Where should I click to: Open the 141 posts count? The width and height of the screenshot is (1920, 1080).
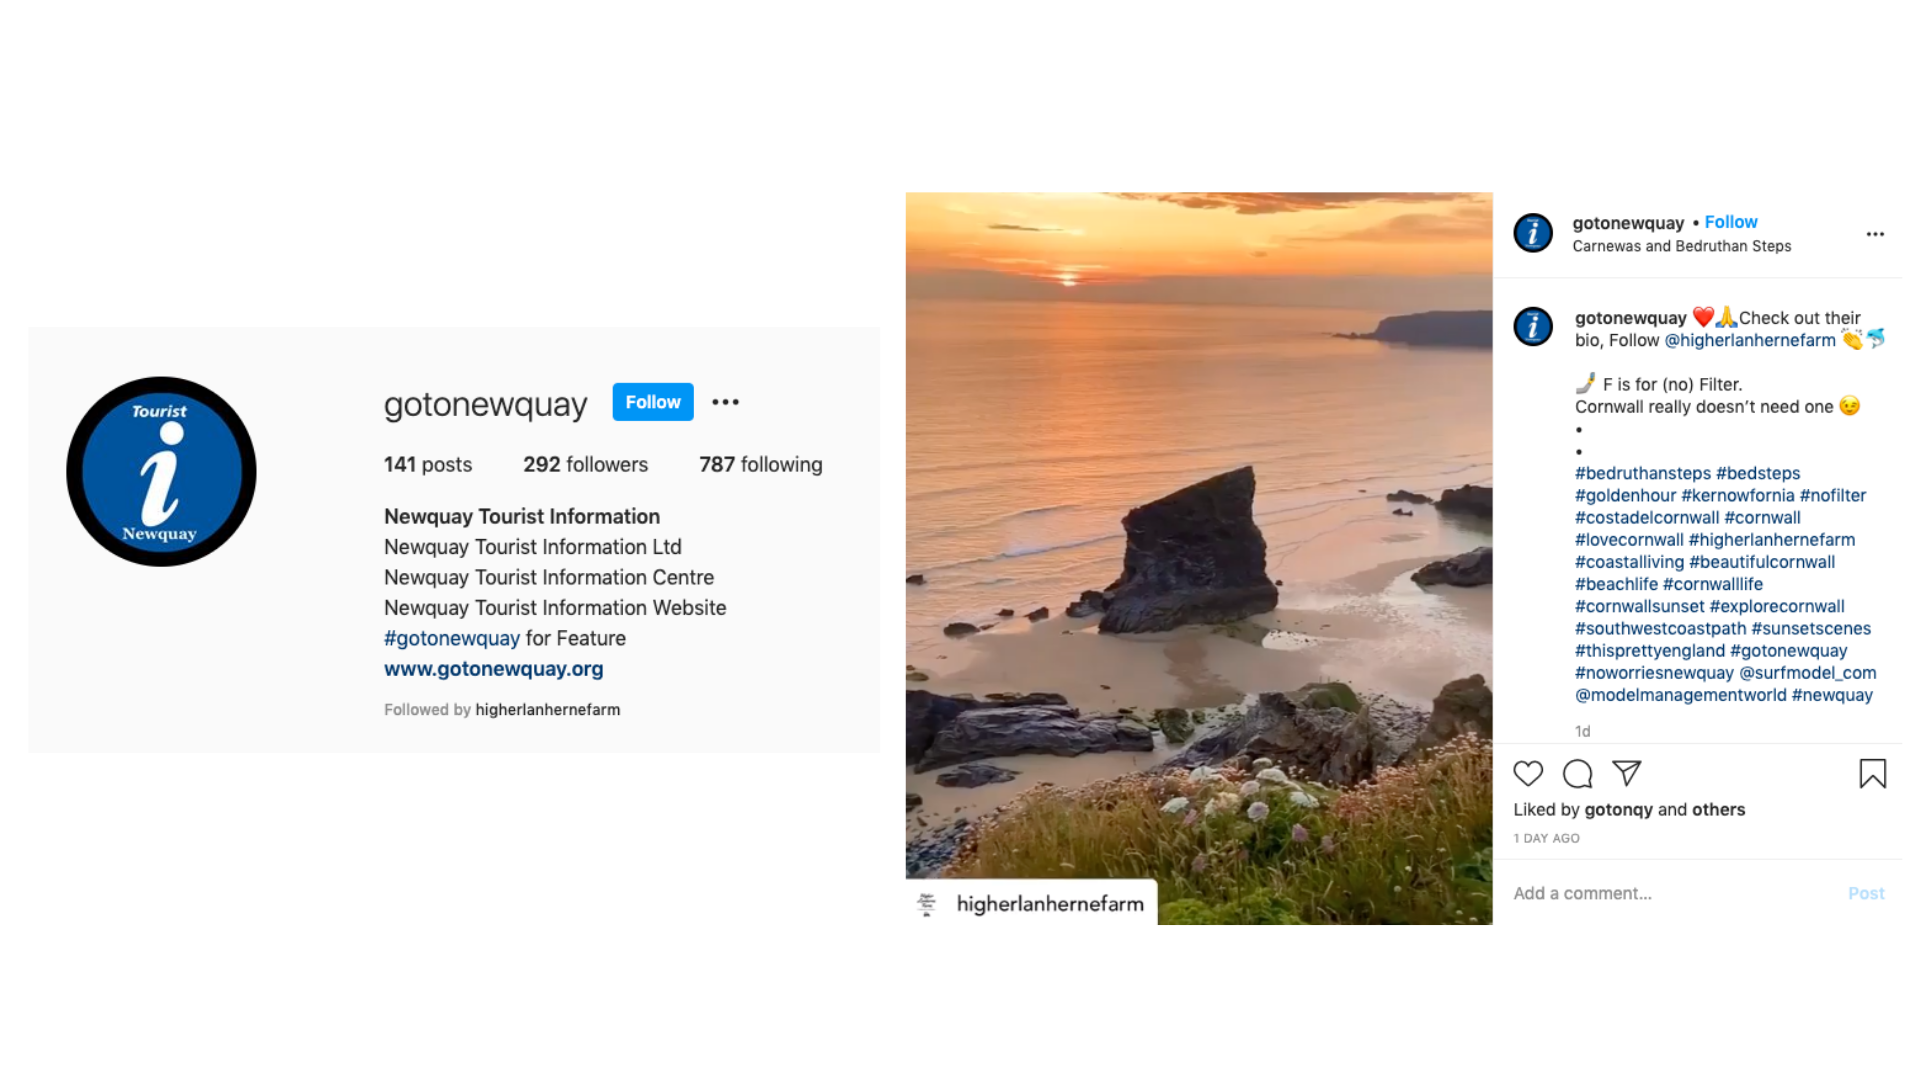427,464
